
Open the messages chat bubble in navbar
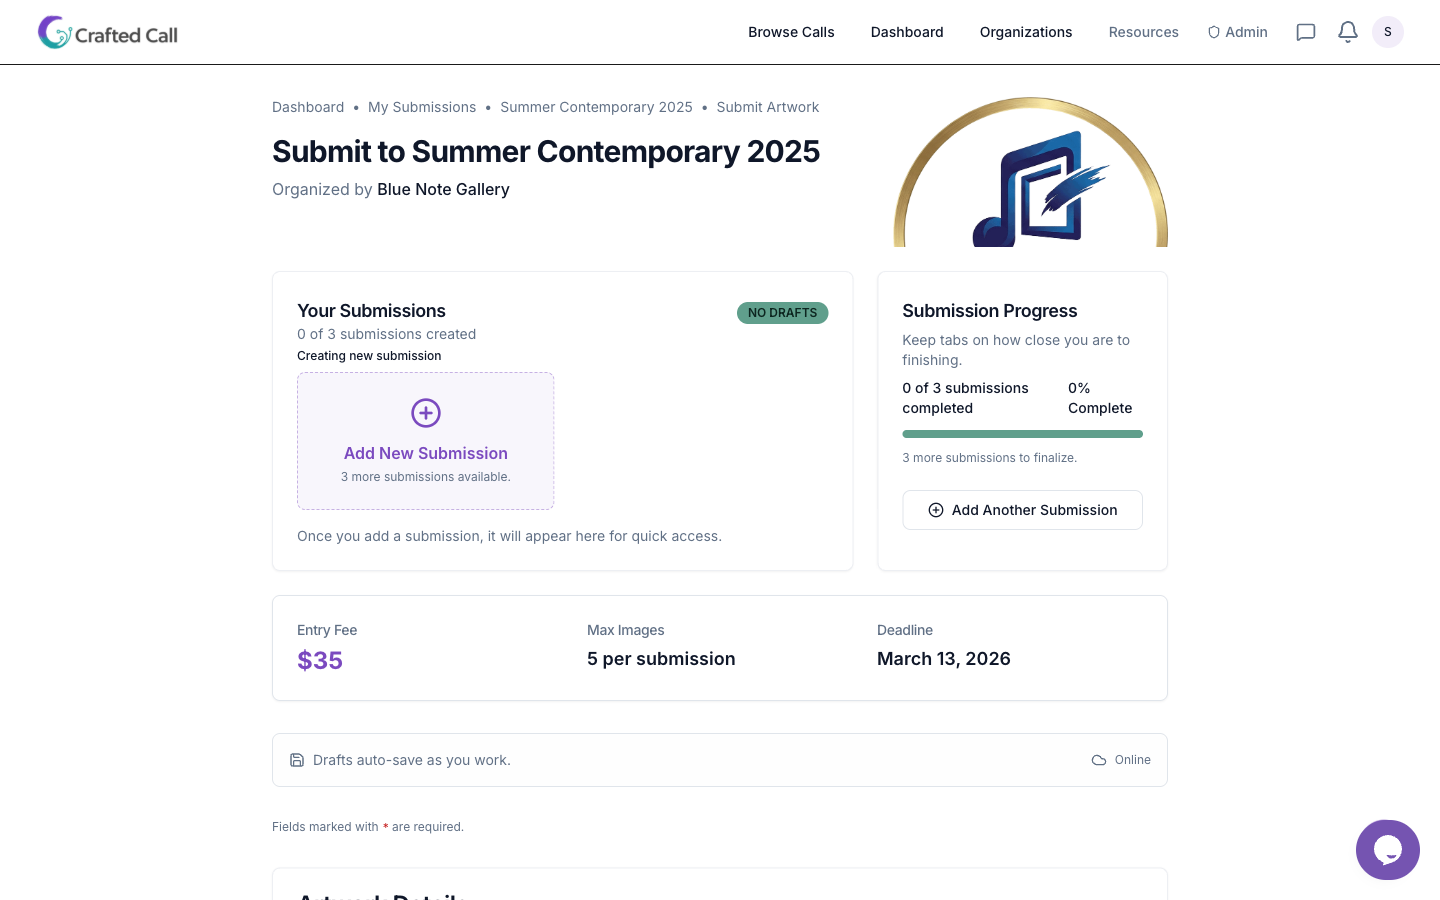(1306, 32)
